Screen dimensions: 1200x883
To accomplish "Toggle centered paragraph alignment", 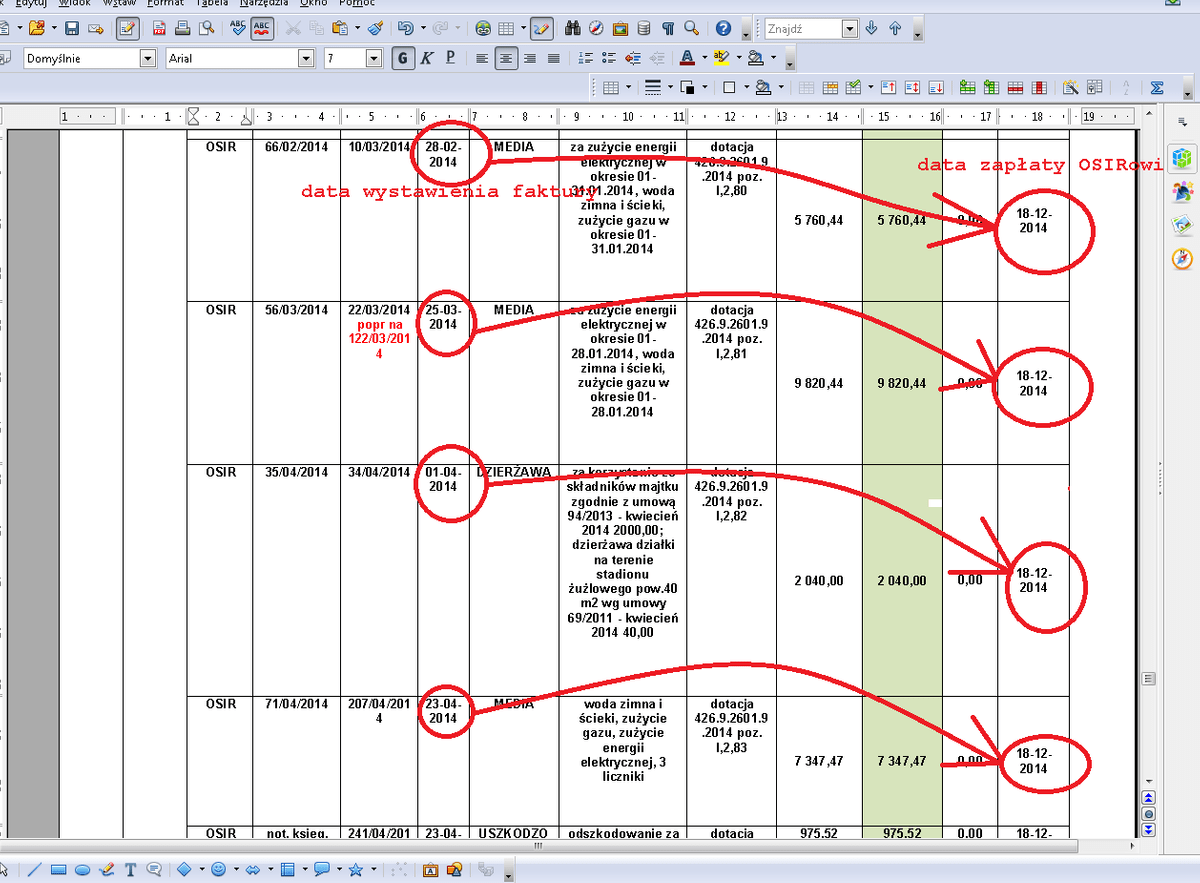I will point(507,58).
